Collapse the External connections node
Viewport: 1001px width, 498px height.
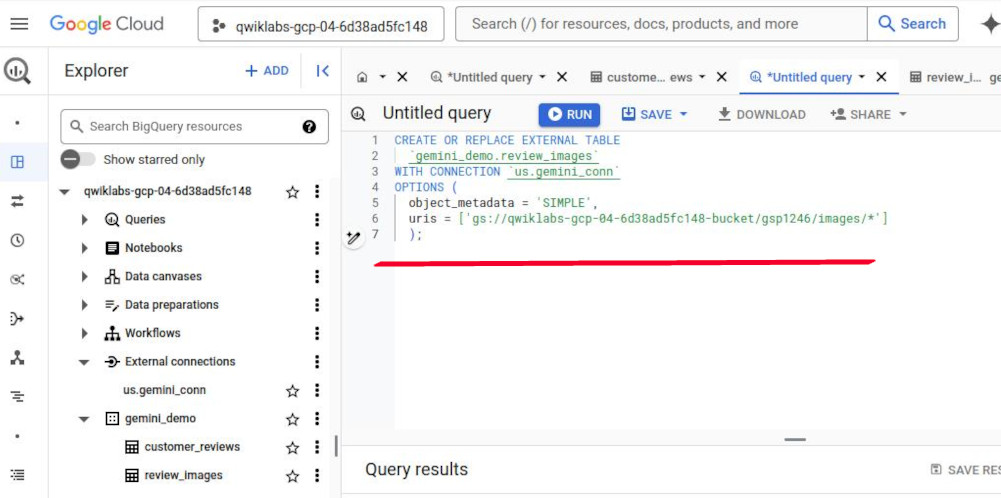click(84, 362)
